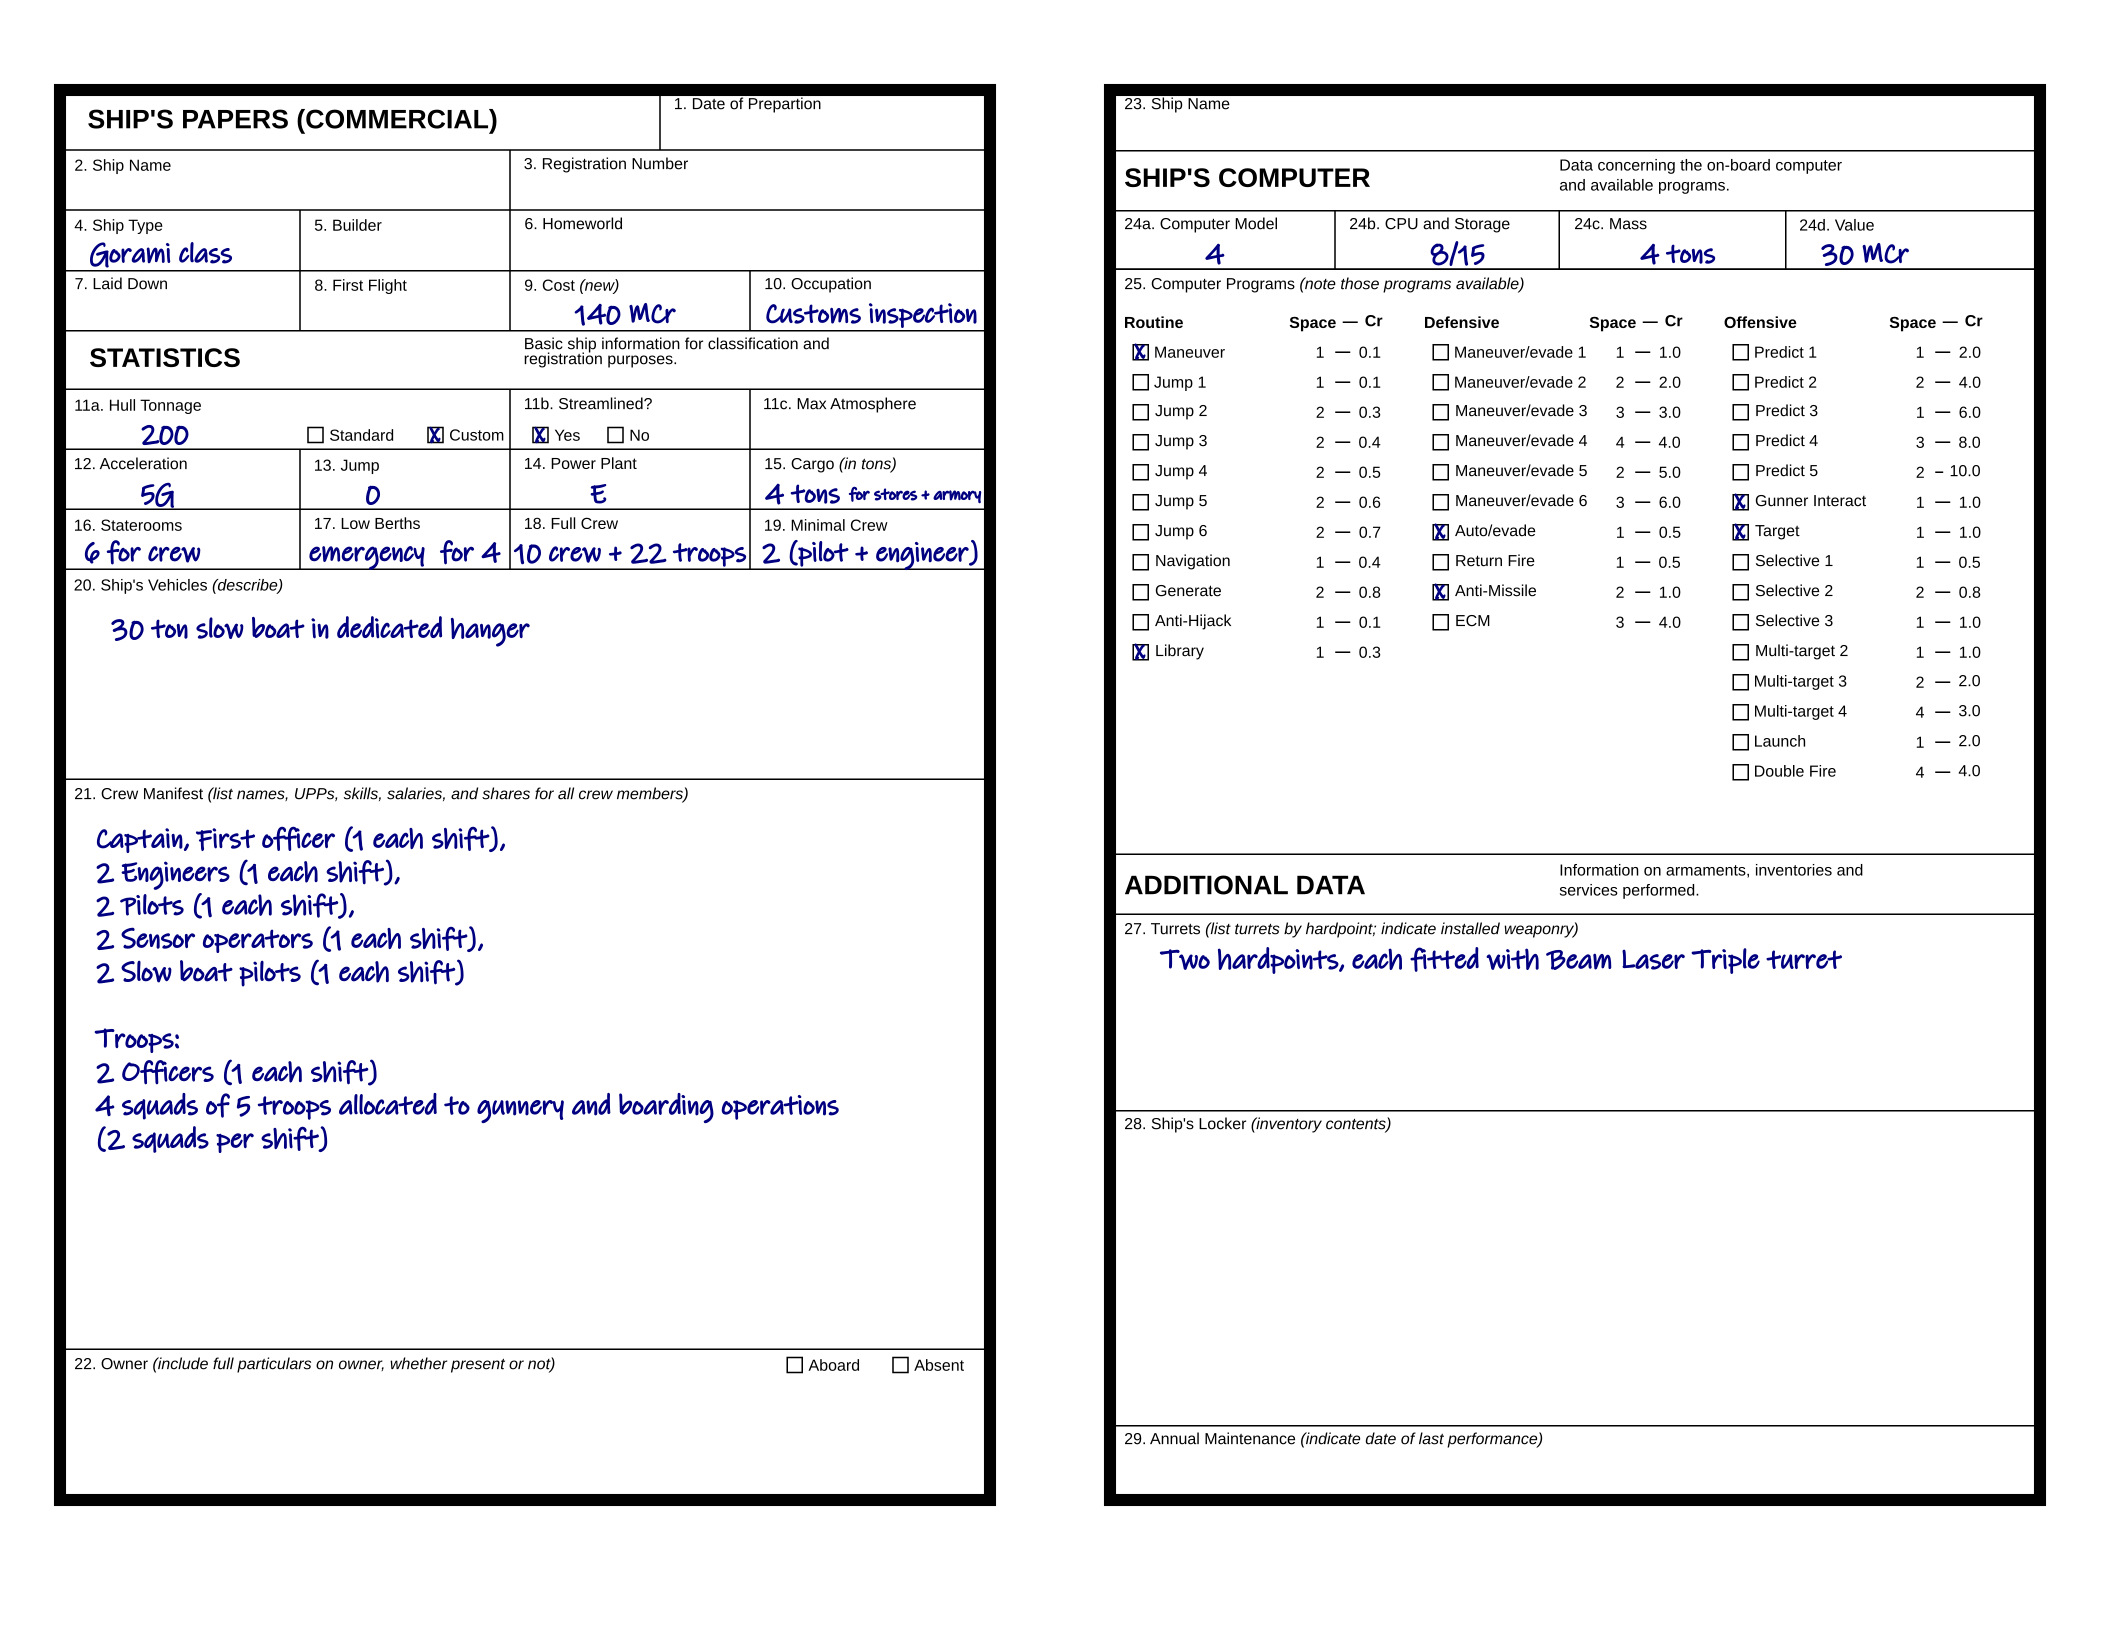Screen dimensions: 2112x1632
Task: Check the Navigation program box
Action: click(x=1140, y=562)
